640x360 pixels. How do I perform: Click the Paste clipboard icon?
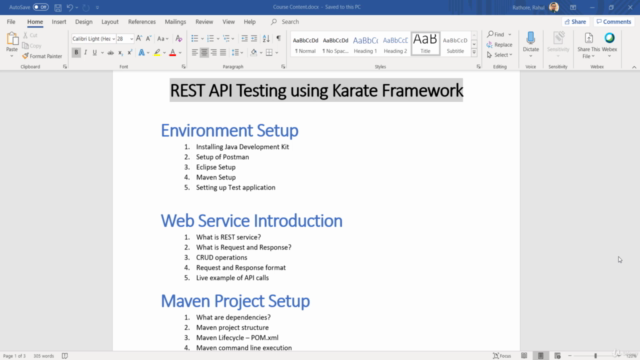click(x=12, y=39)
